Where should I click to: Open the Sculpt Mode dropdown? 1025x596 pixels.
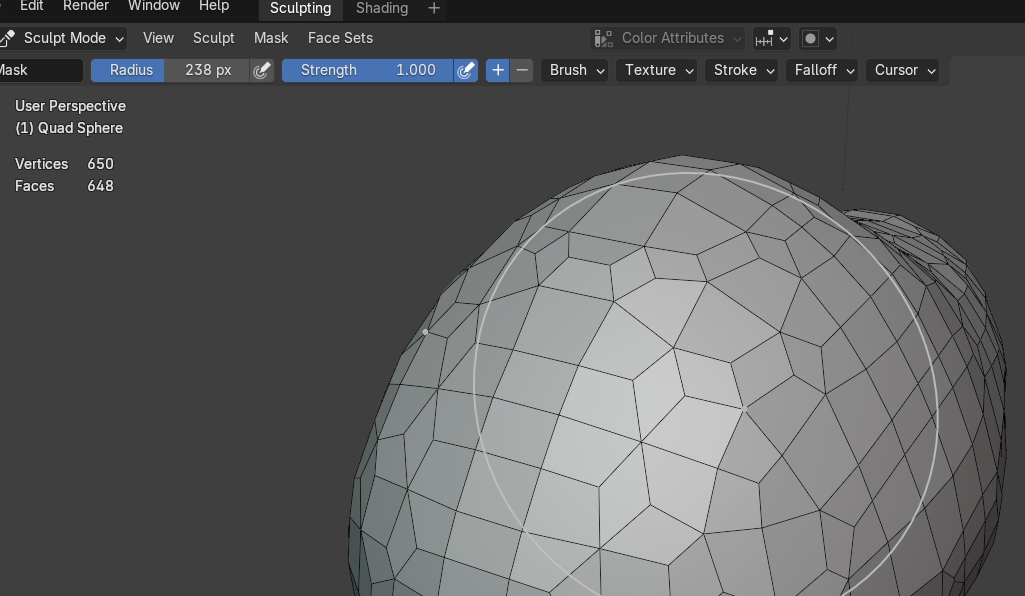tap(63, 38)
